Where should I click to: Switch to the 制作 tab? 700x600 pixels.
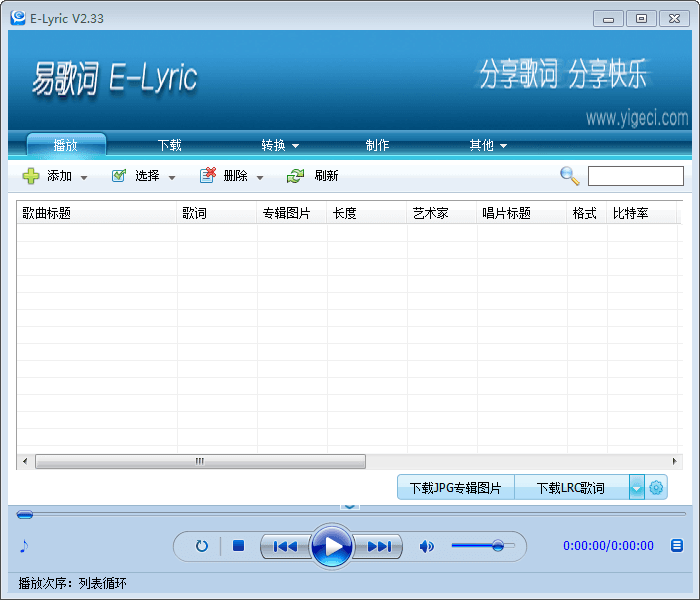(x=377, y=145)
